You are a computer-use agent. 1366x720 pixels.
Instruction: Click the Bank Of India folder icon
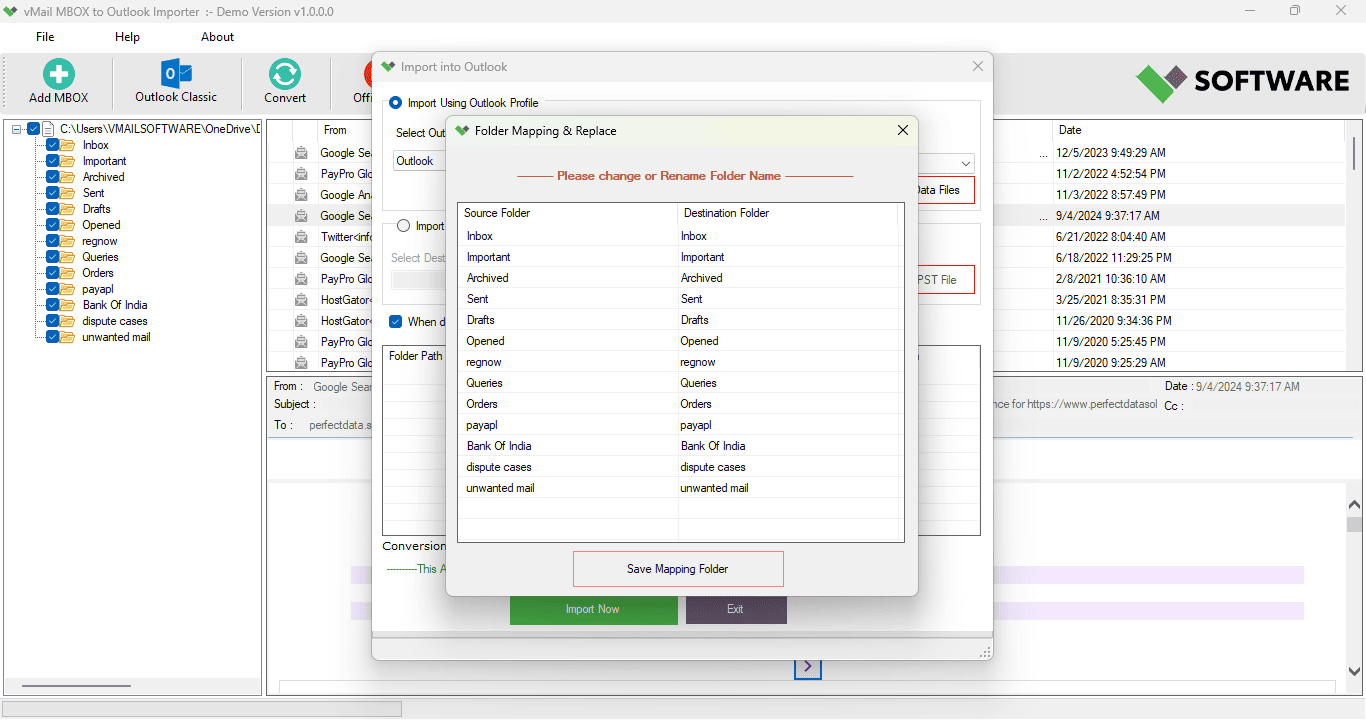(x=68, y=305)
